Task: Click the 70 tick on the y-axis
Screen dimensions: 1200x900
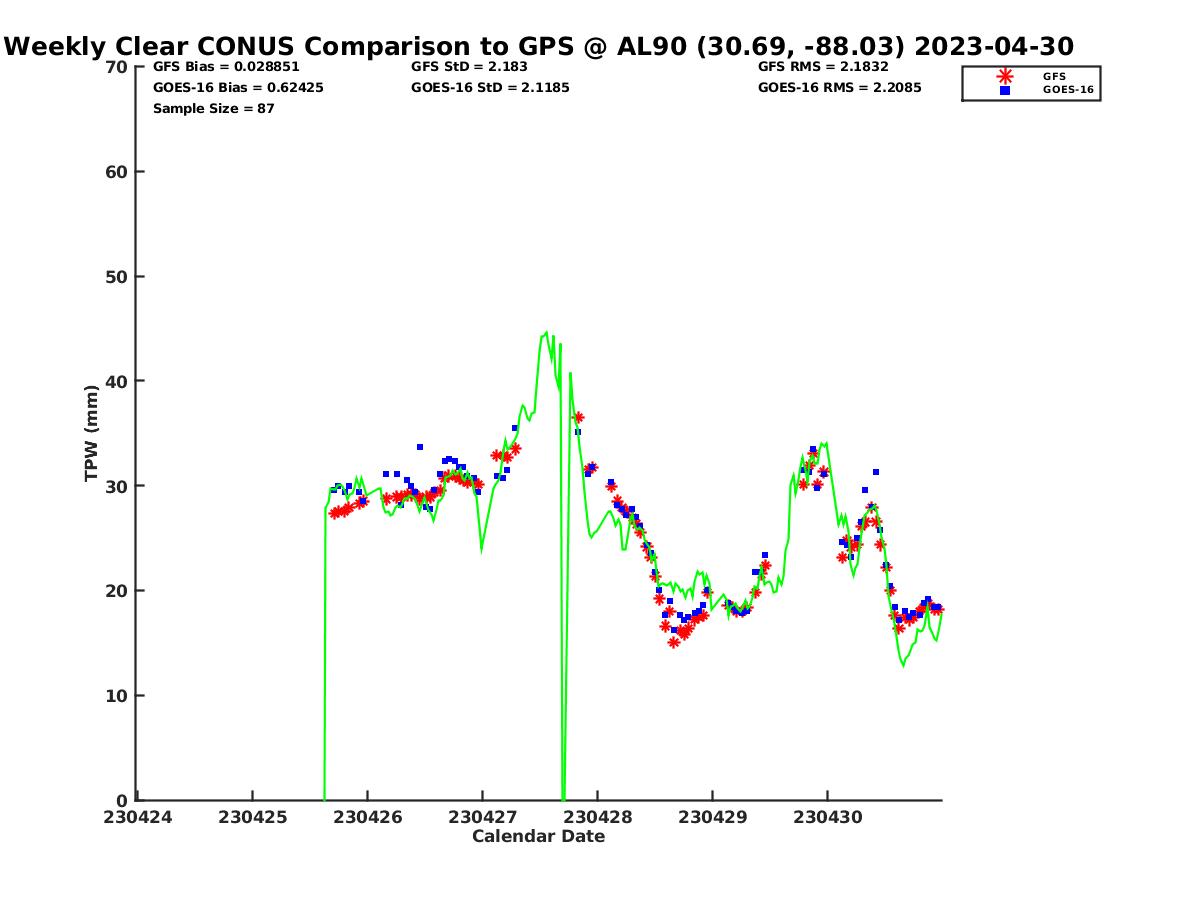Action: [x=116, y=67]
